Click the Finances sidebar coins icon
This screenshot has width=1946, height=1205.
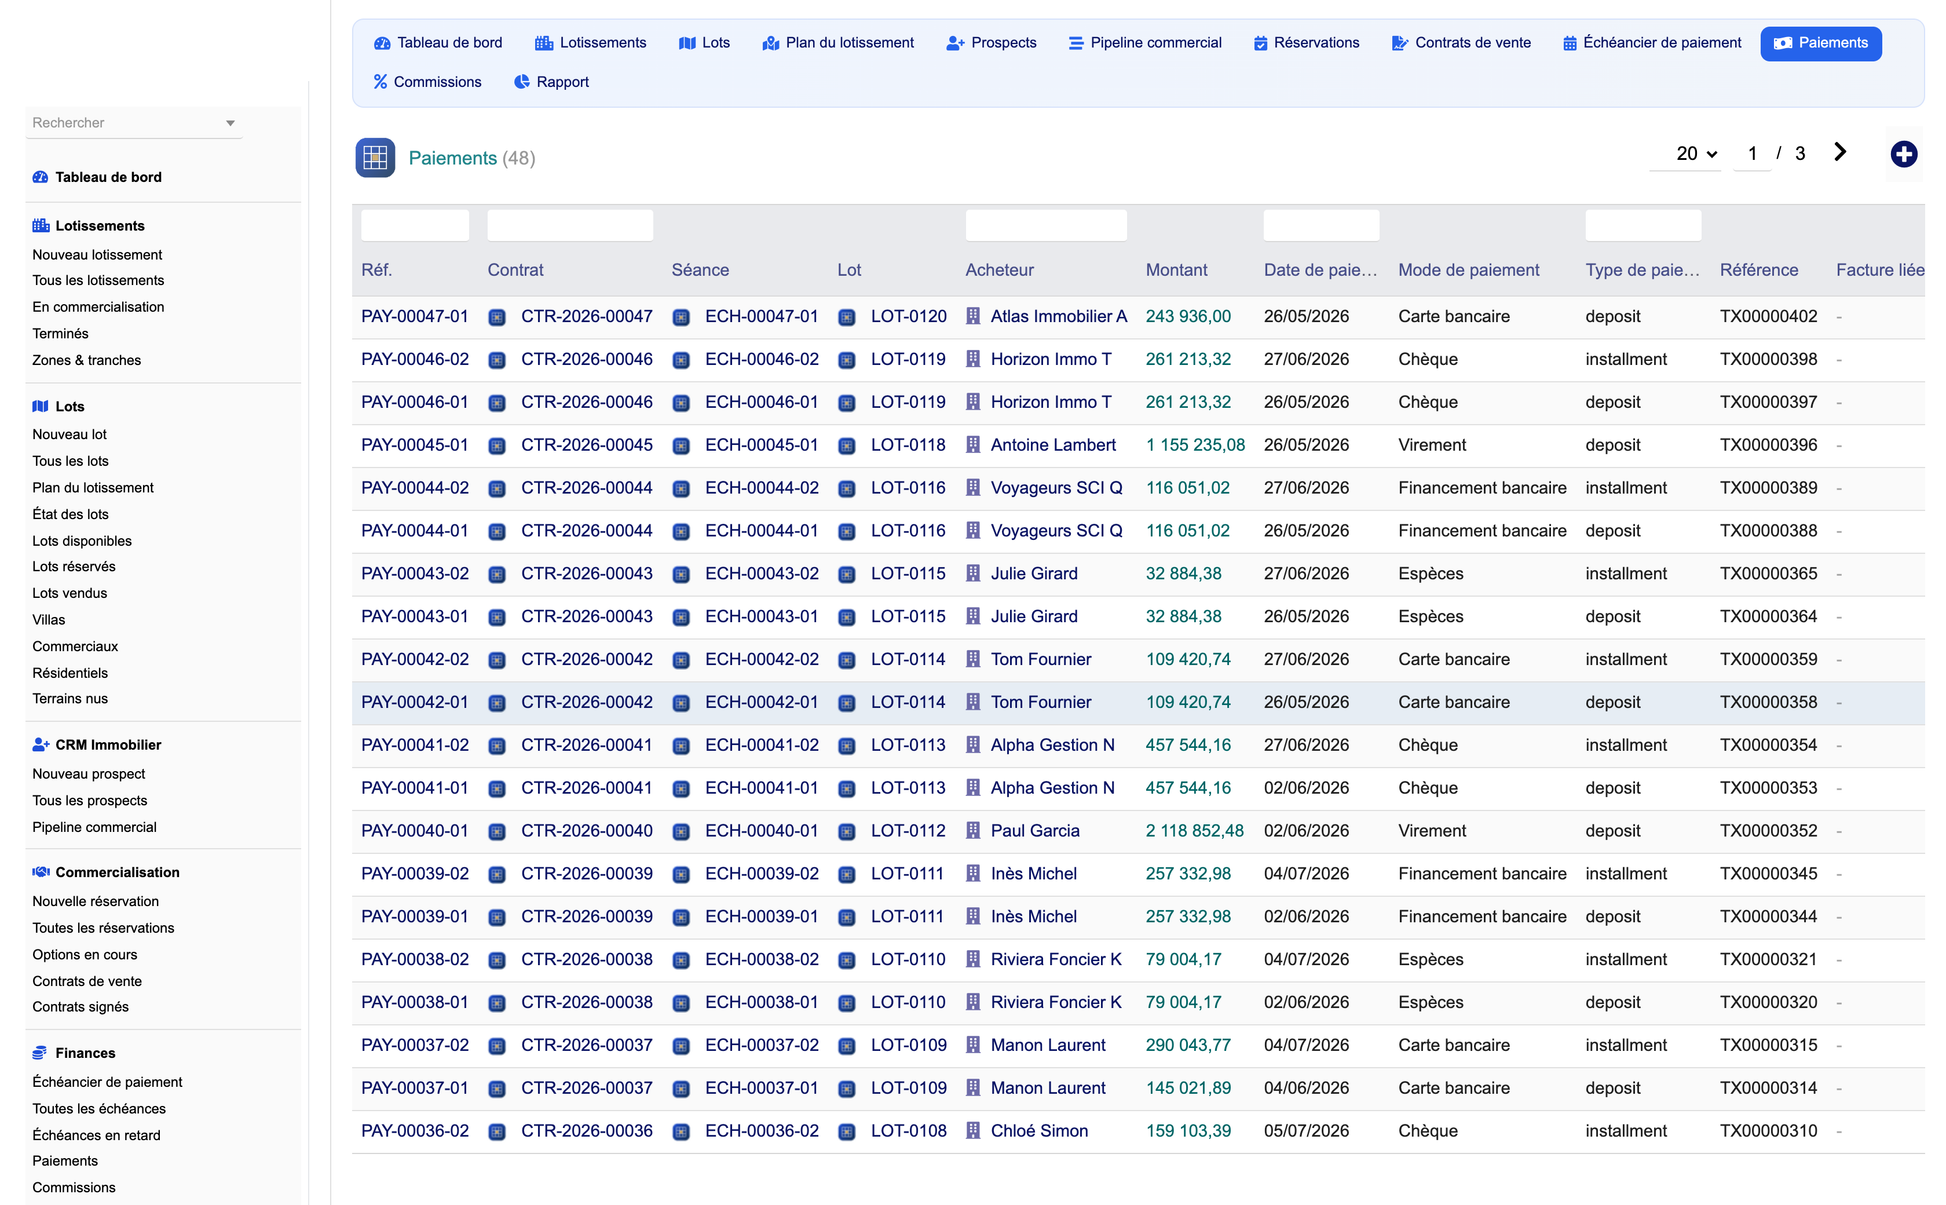40,1053
